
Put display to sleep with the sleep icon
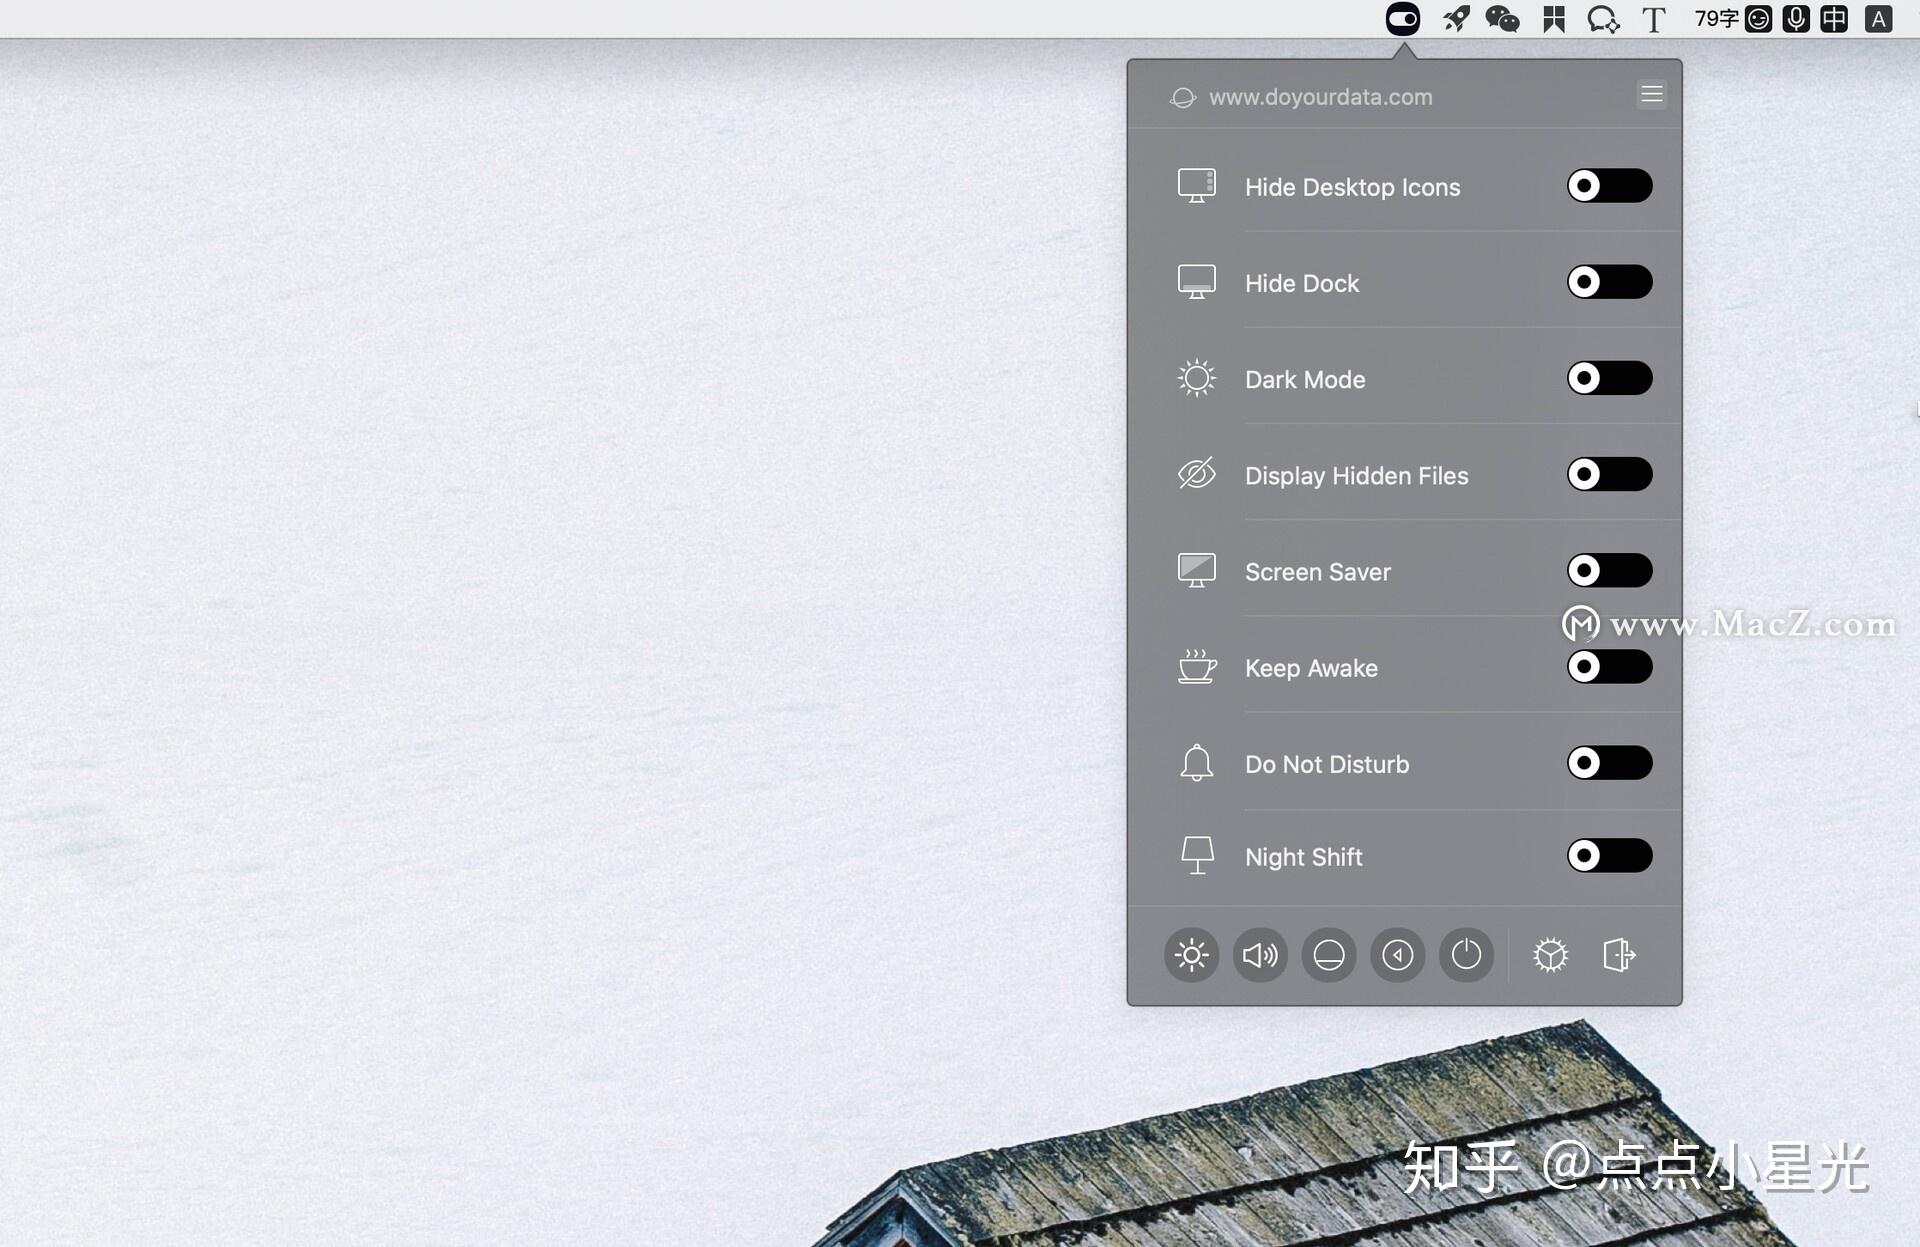coord(1328,955)
